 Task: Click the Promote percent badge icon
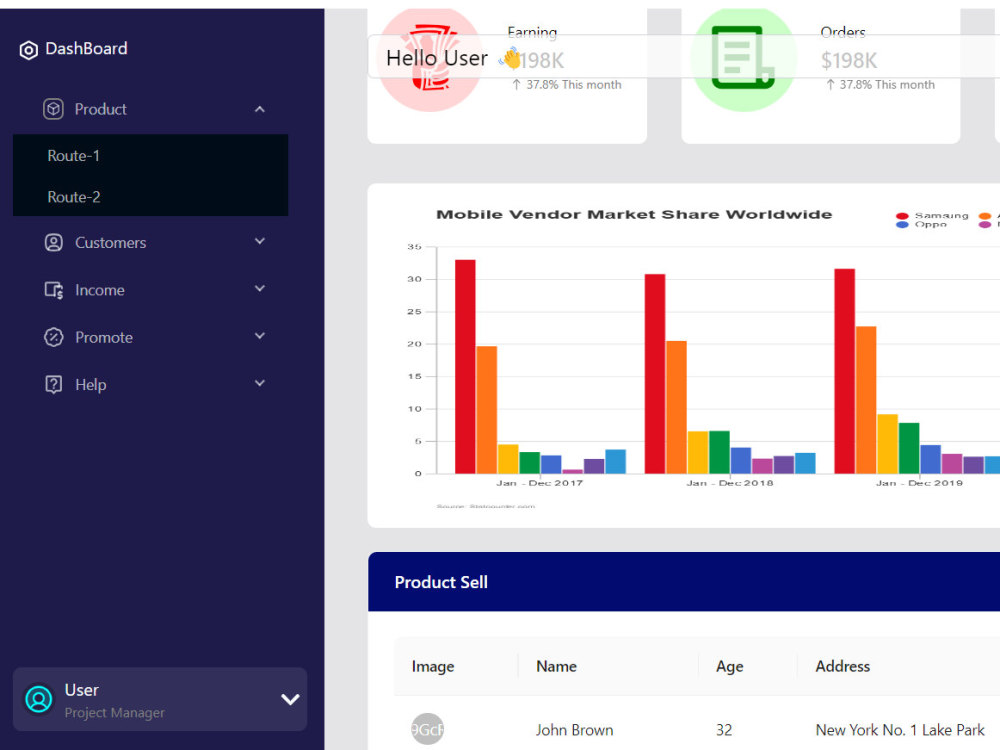(54, 337)
